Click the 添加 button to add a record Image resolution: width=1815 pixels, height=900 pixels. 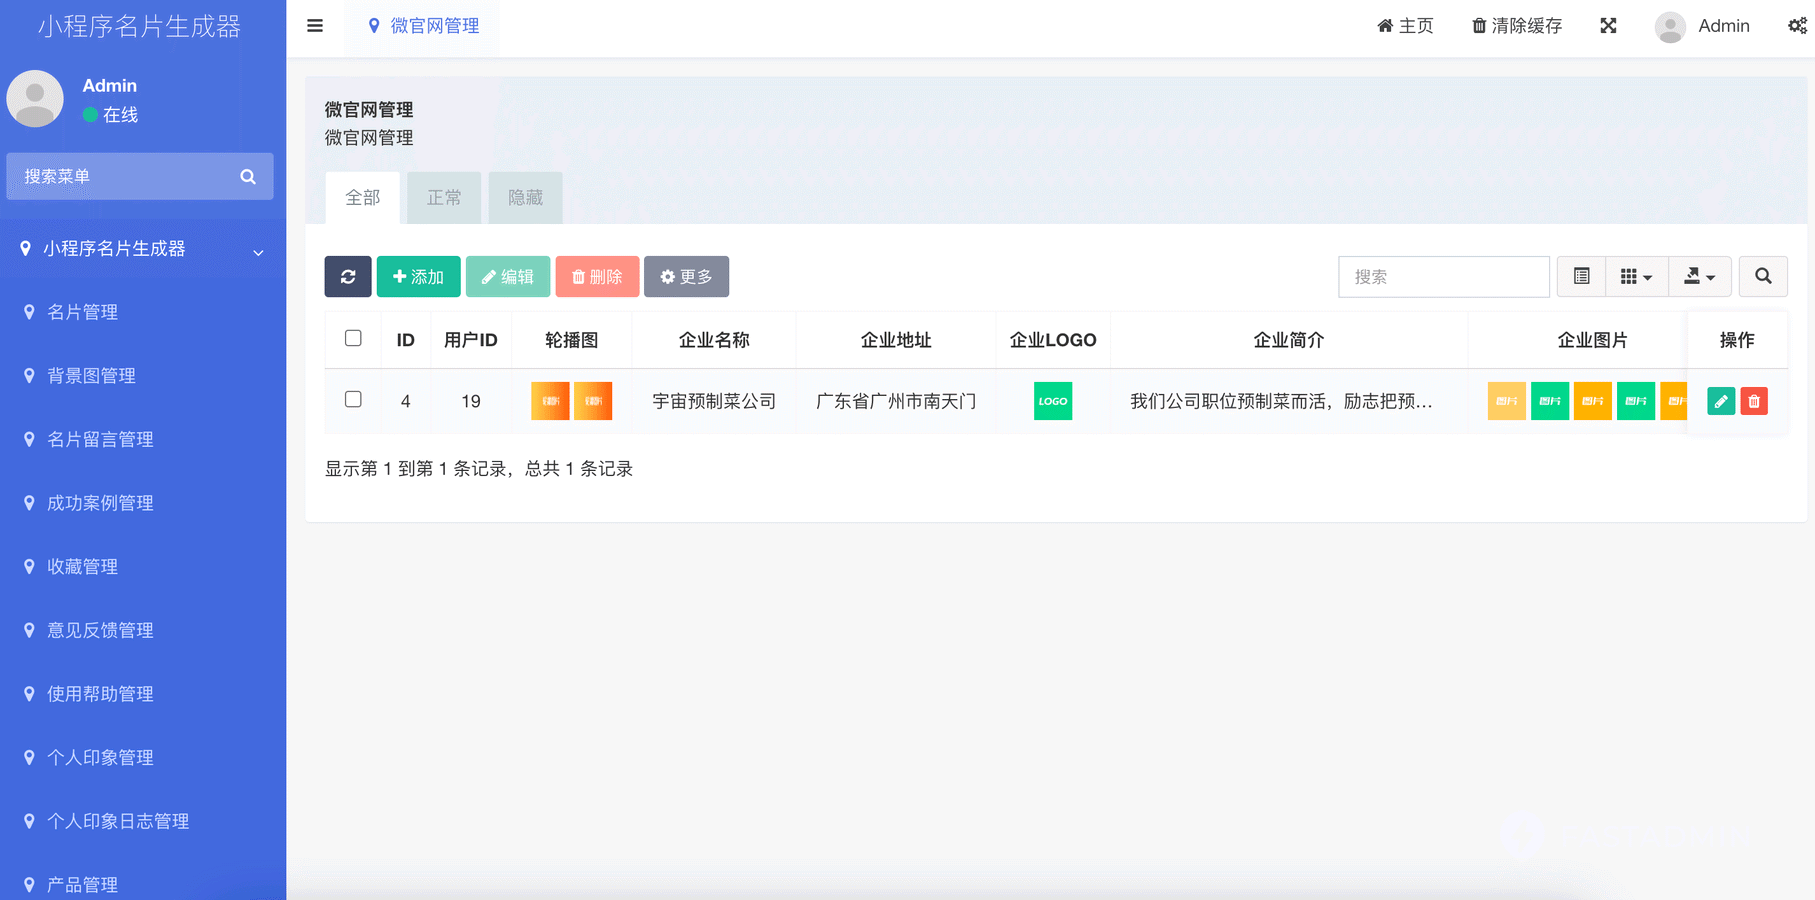[x=418, y=276]
